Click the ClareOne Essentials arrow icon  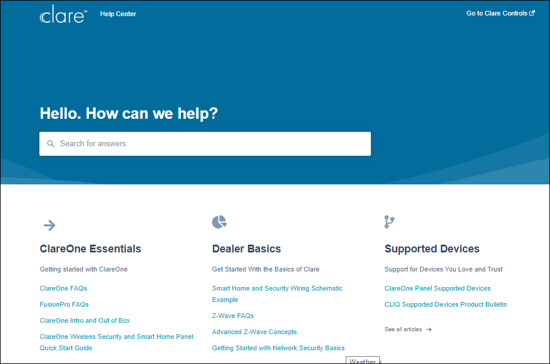tap(49, 225)
